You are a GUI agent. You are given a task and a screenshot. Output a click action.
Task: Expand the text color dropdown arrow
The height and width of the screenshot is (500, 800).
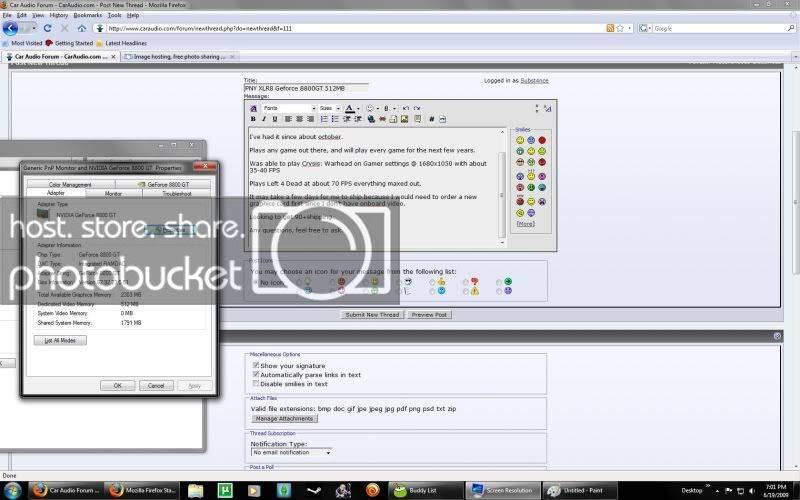[358, 108]
